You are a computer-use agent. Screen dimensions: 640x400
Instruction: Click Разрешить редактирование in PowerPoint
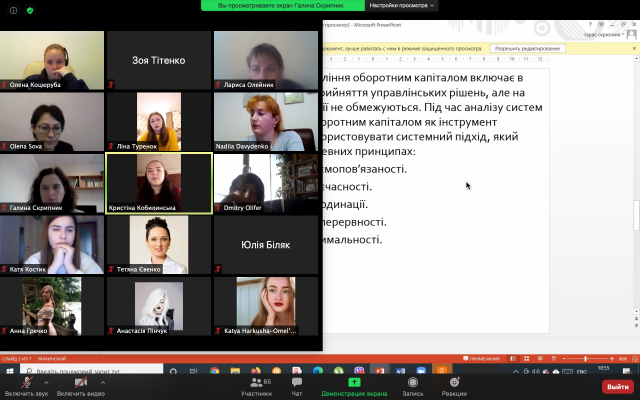point(527,49)
